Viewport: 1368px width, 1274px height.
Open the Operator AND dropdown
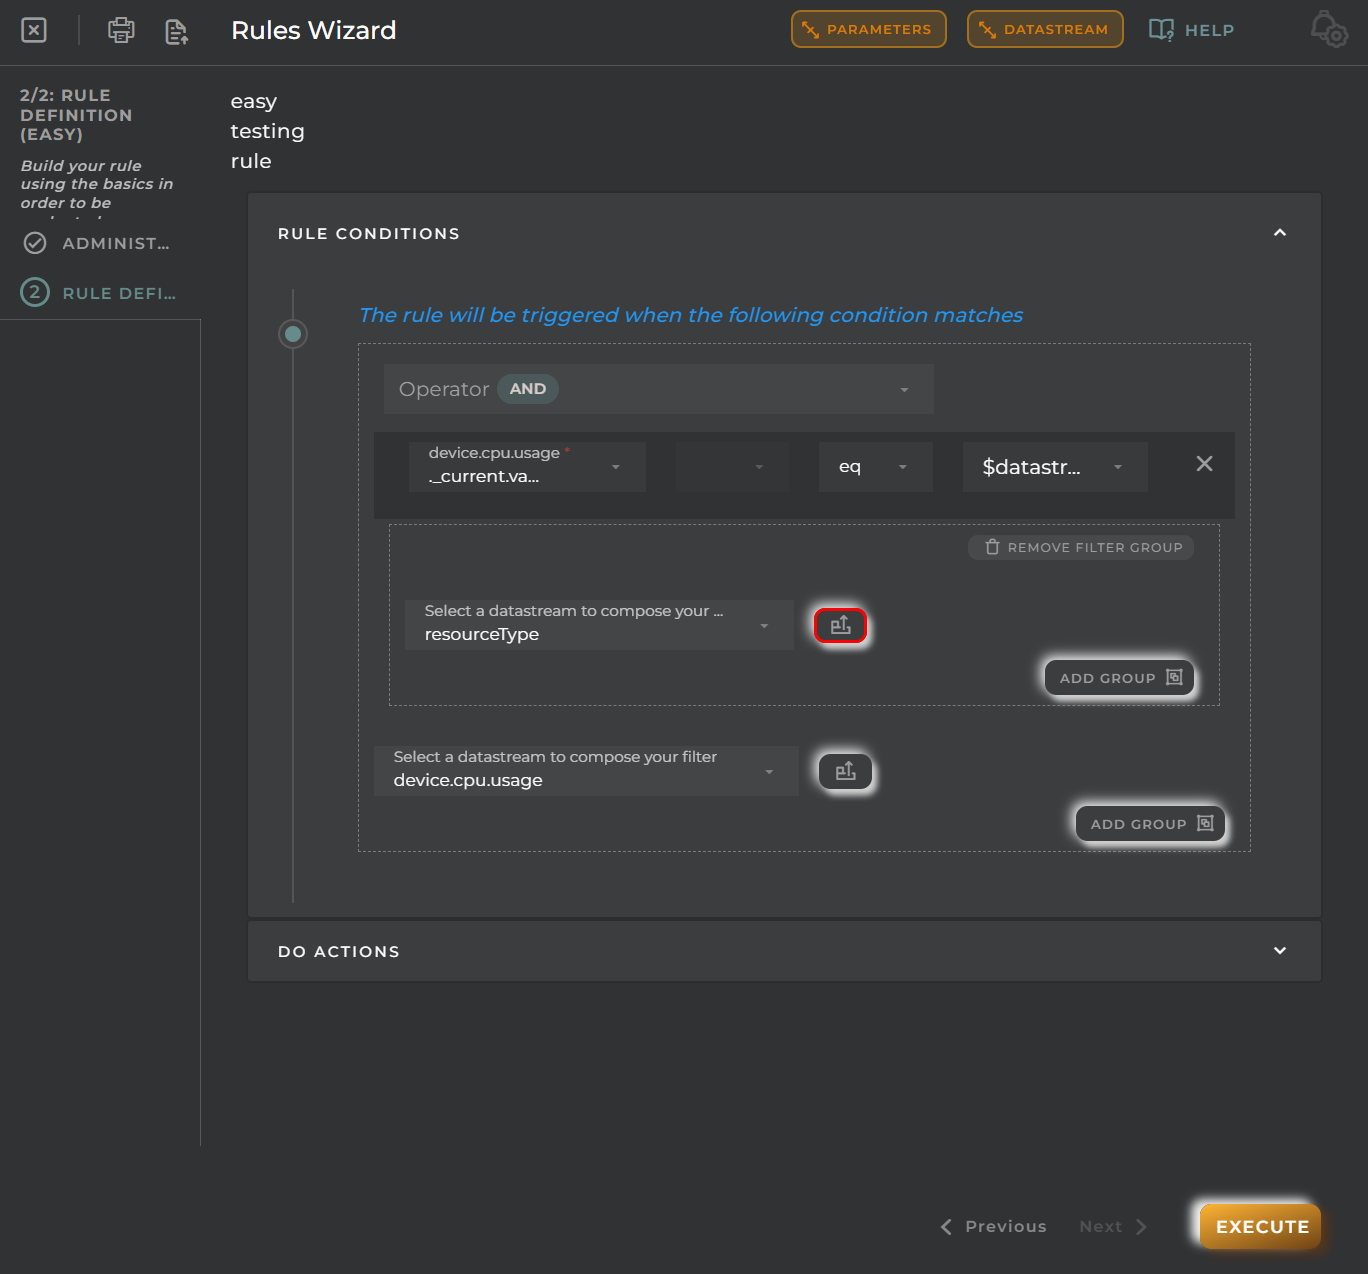(658, 389)
